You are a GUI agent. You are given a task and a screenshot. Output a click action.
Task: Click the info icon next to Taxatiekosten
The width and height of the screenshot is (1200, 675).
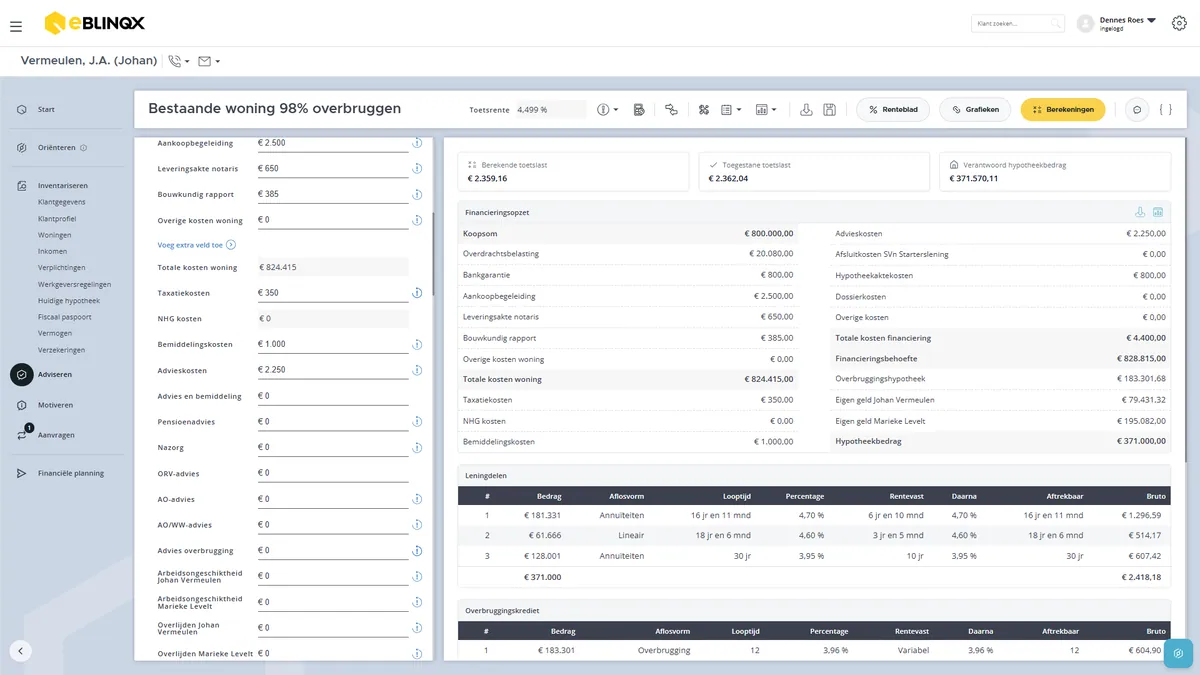tap(417, 293)
